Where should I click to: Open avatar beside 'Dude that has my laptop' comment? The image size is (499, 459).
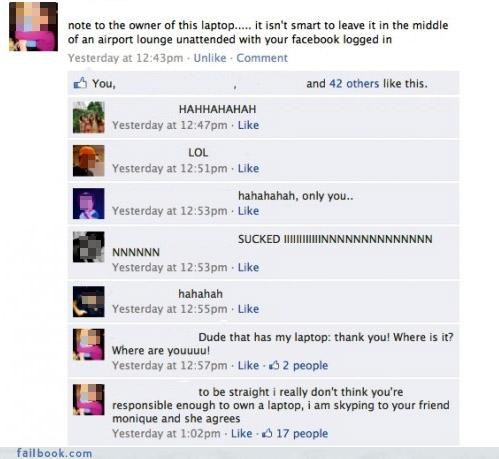(x=89, y=345)
